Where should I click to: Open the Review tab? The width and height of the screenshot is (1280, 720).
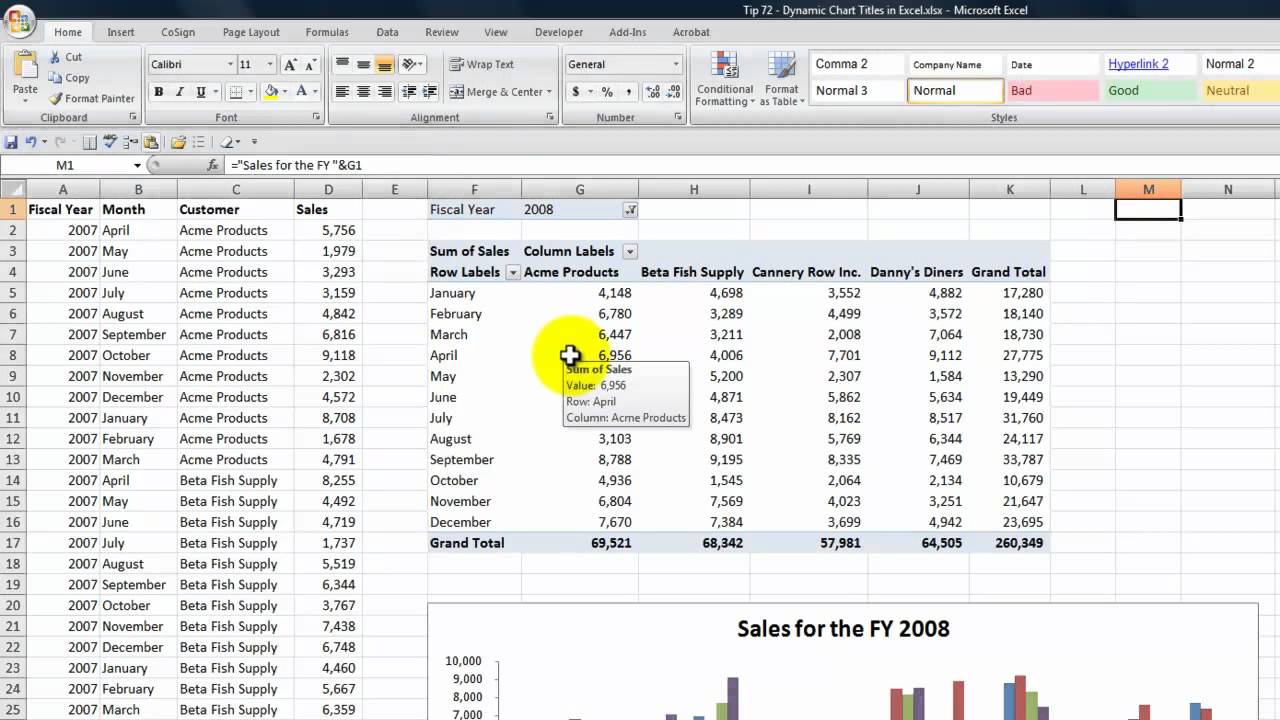coord(442,32)
